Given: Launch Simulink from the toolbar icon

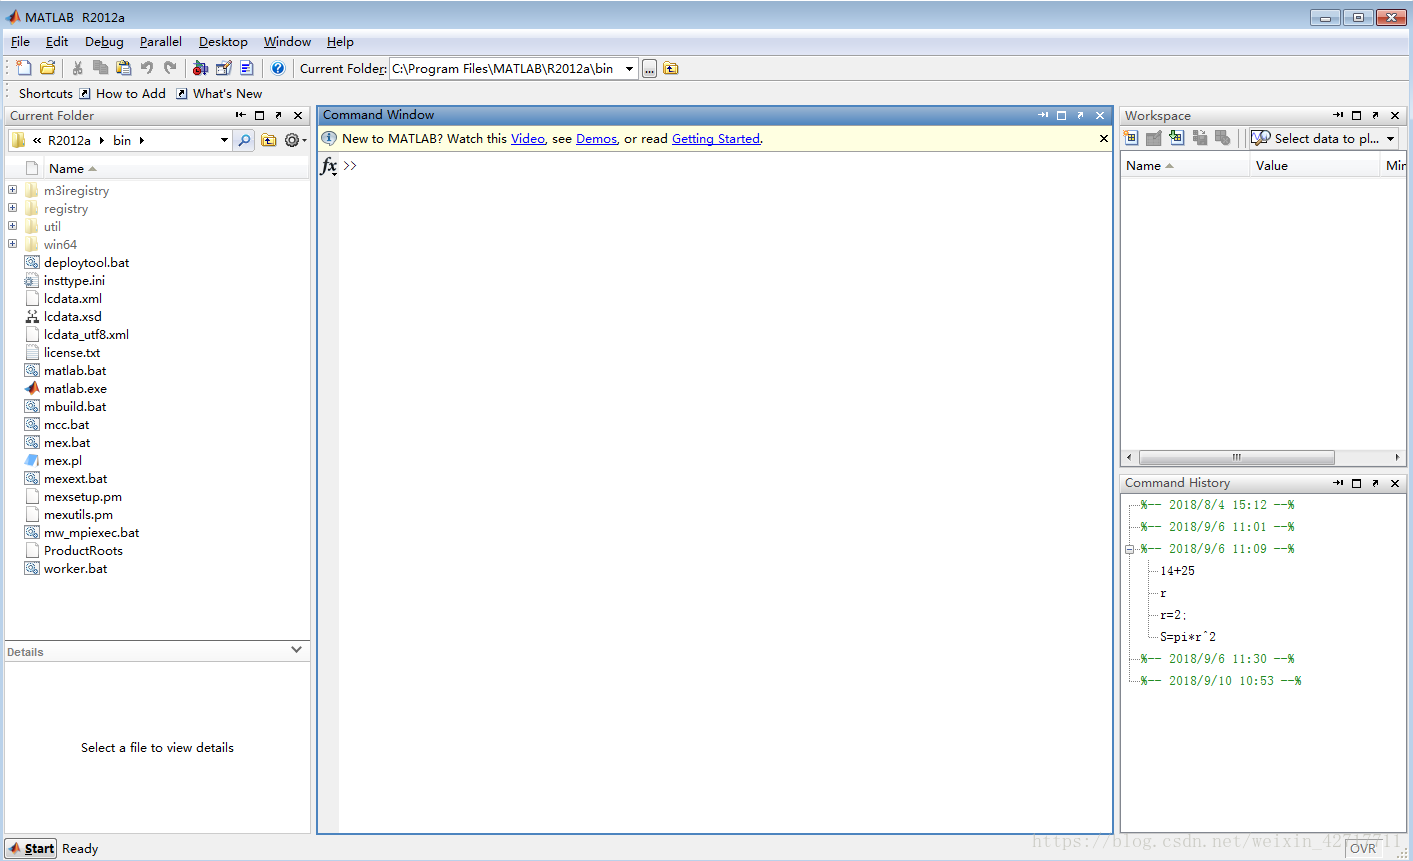Looking at the screenshot, I should 200,68.
